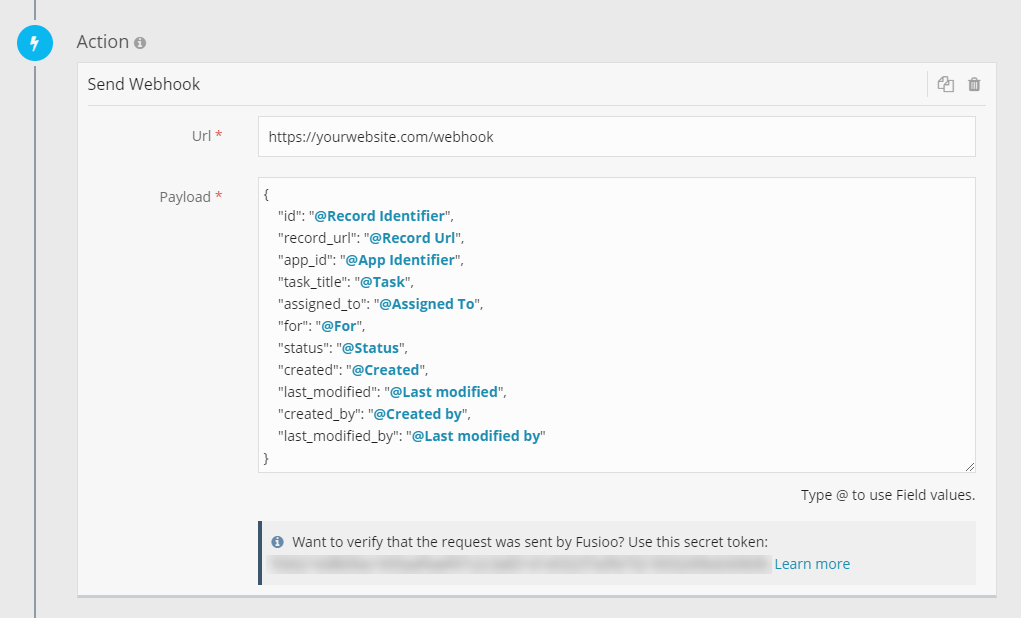1021x618 pixels.
Task: Click the Send Webhook header title
Action: (144, 84)
